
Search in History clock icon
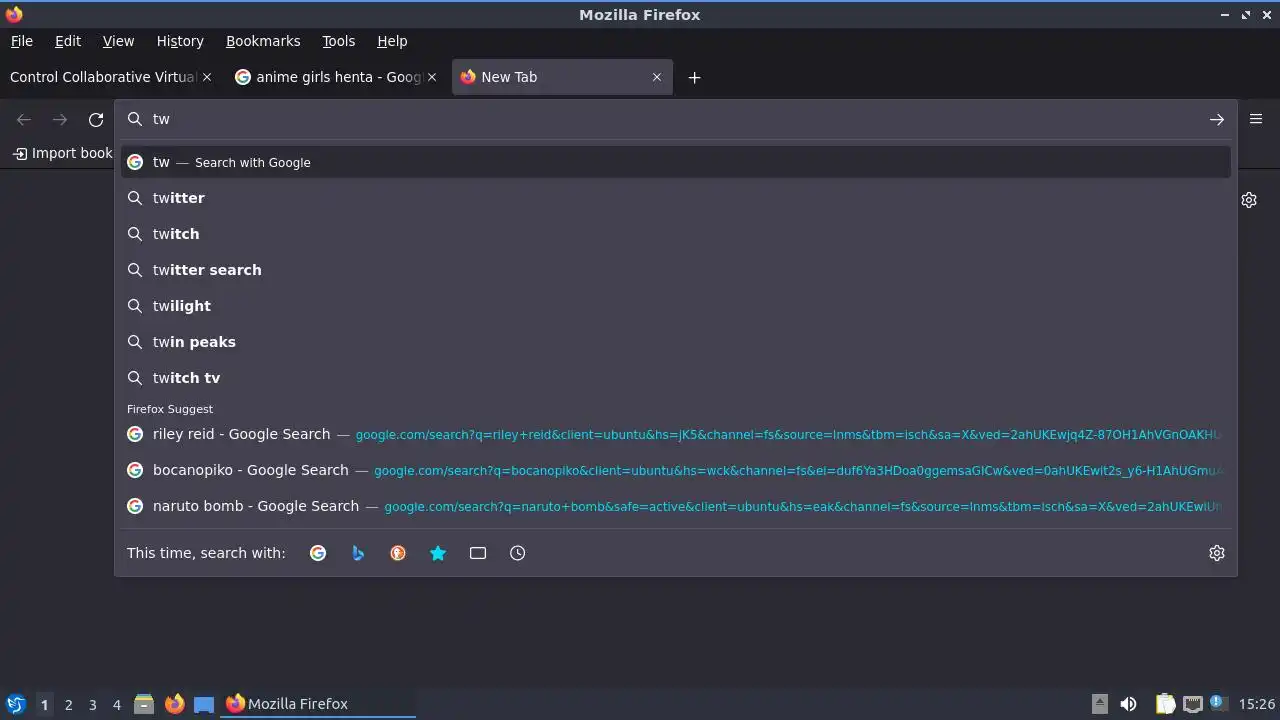tap(518, 553)
